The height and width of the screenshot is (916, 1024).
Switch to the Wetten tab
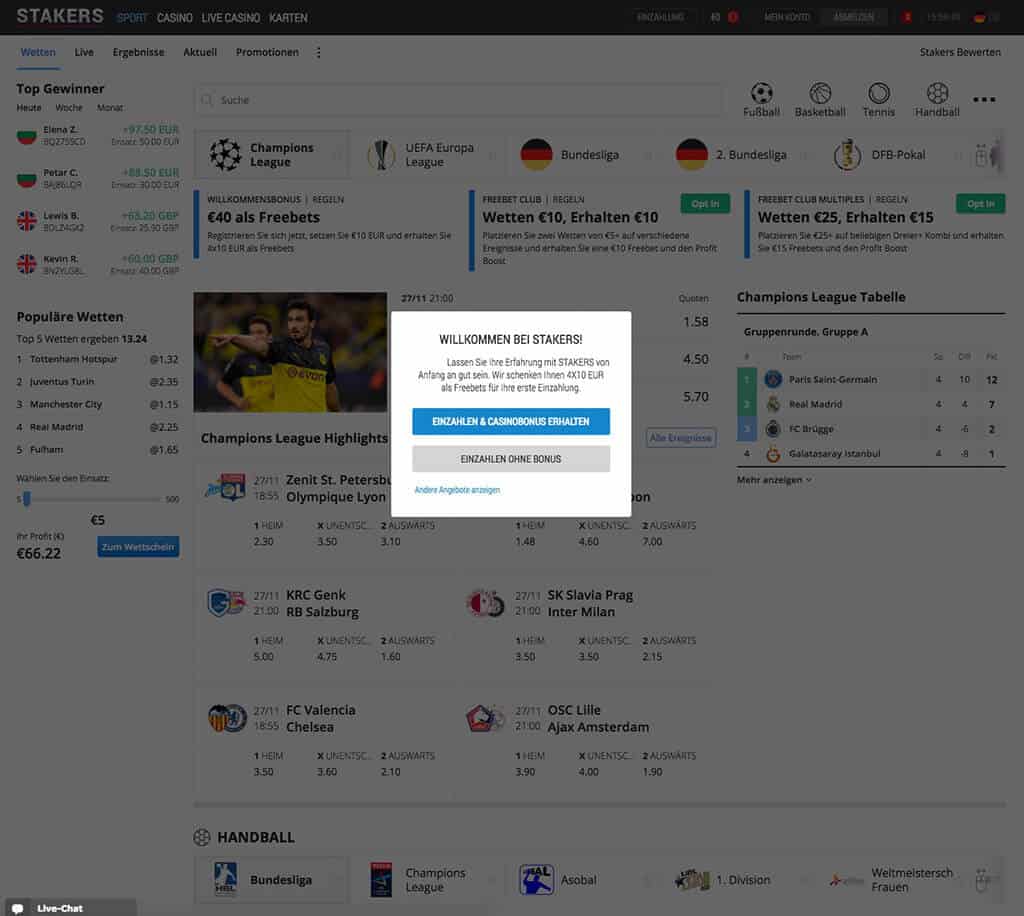38,52
